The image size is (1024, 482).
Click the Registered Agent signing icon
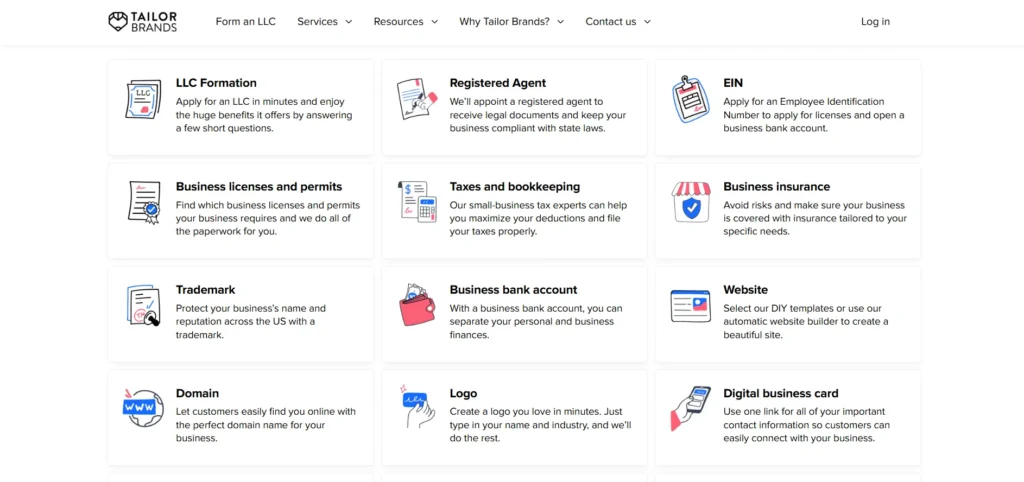[417, 100]
